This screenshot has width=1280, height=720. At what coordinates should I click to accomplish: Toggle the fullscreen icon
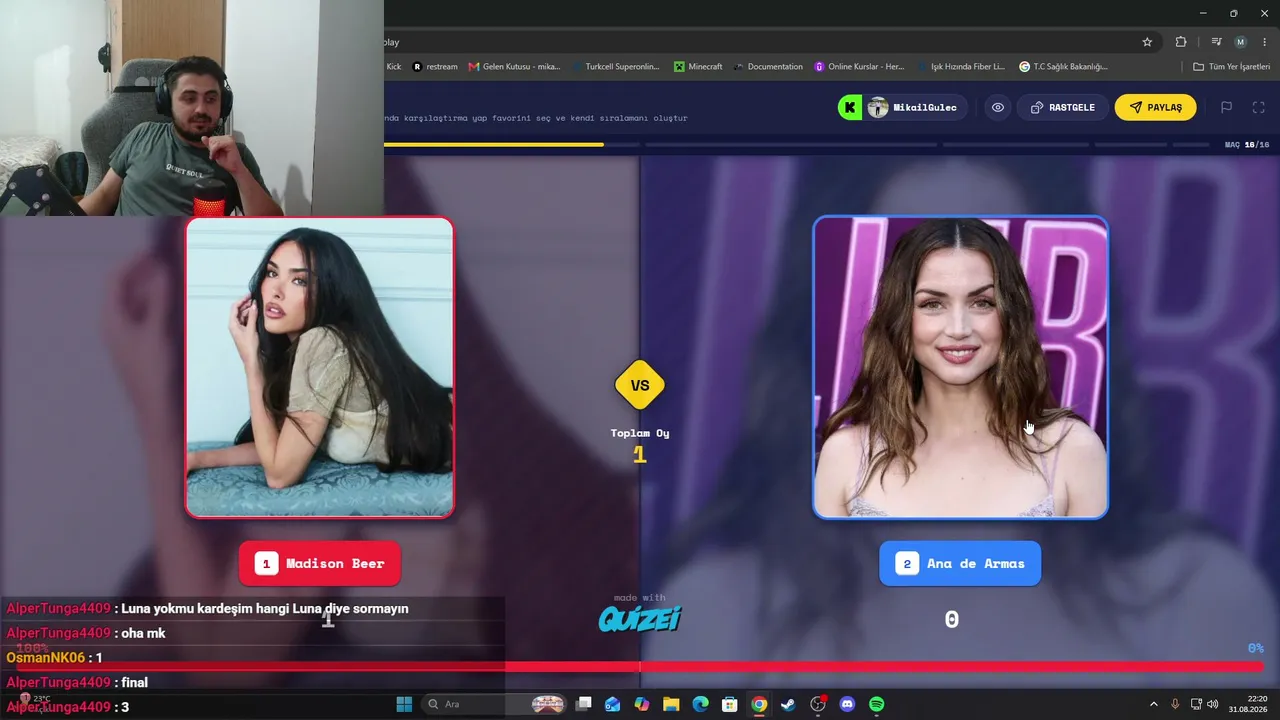[1259, 107]
